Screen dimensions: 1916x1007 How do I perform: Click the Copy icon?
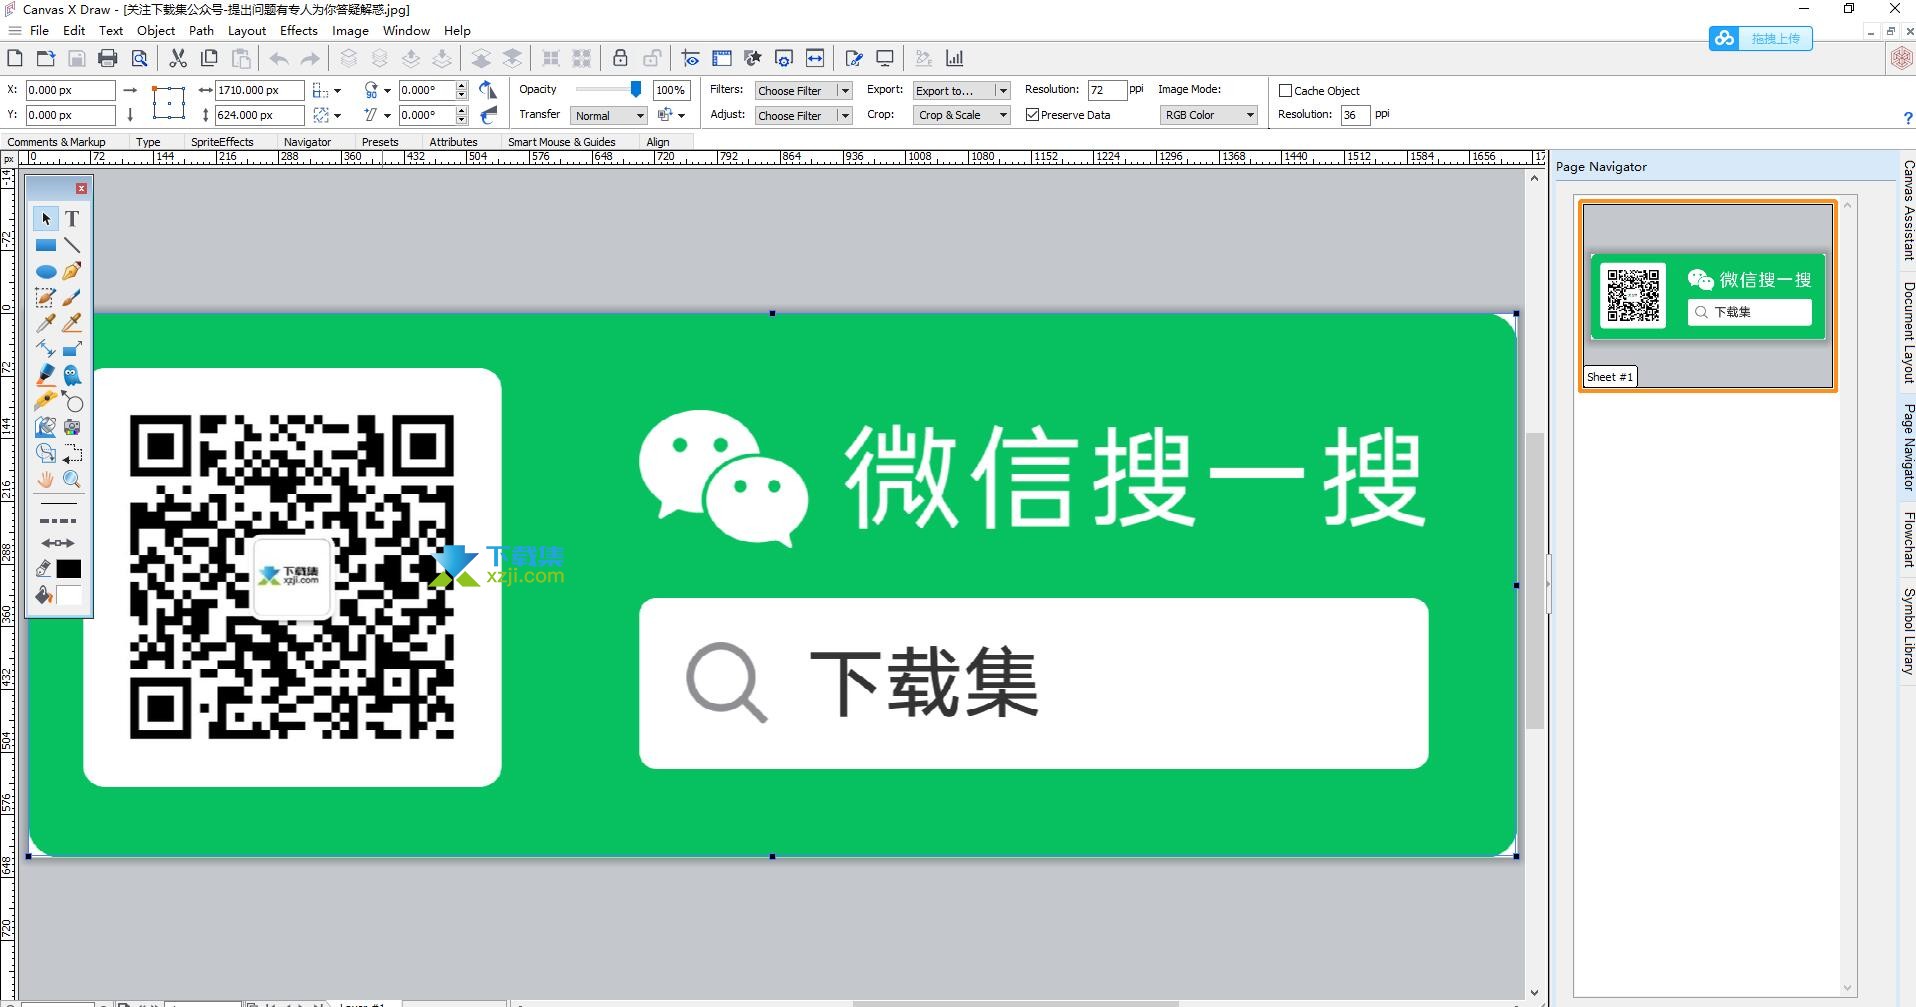click(209, 58)
